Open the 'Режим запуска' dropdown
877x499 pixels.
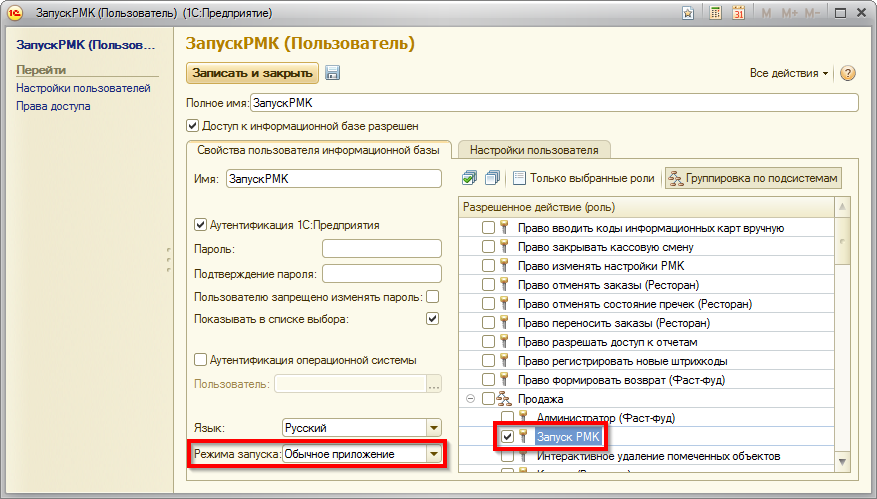[x=433, y=455]
